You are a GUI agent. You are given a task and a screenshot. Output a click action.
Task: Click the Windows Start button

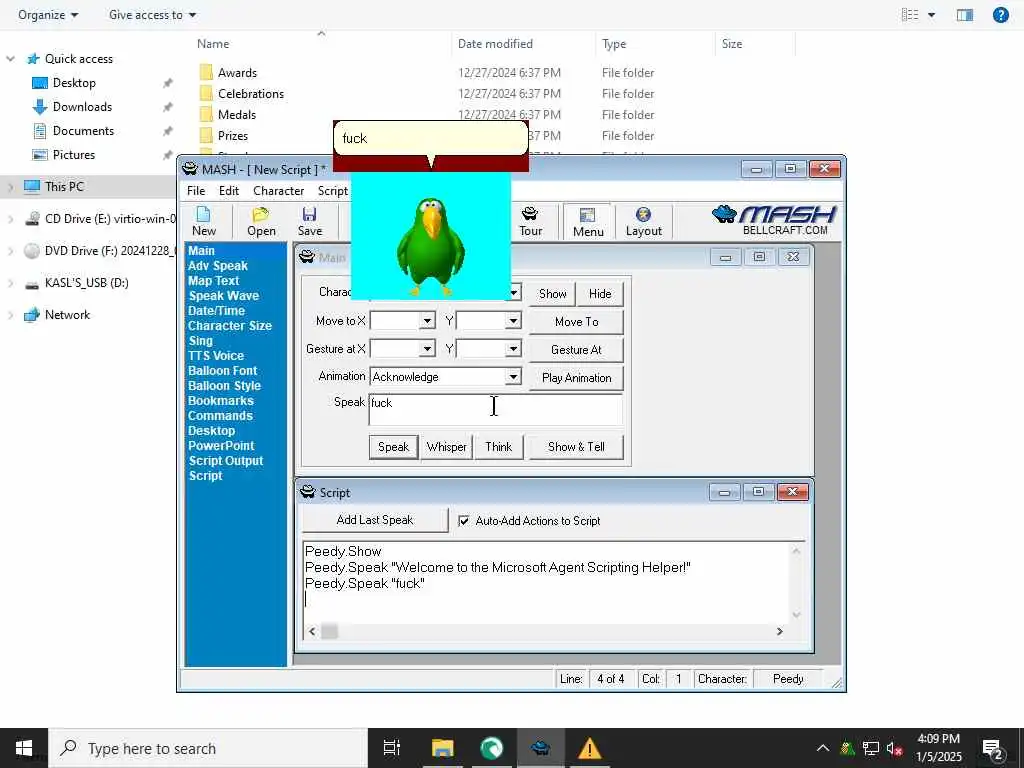24,748
